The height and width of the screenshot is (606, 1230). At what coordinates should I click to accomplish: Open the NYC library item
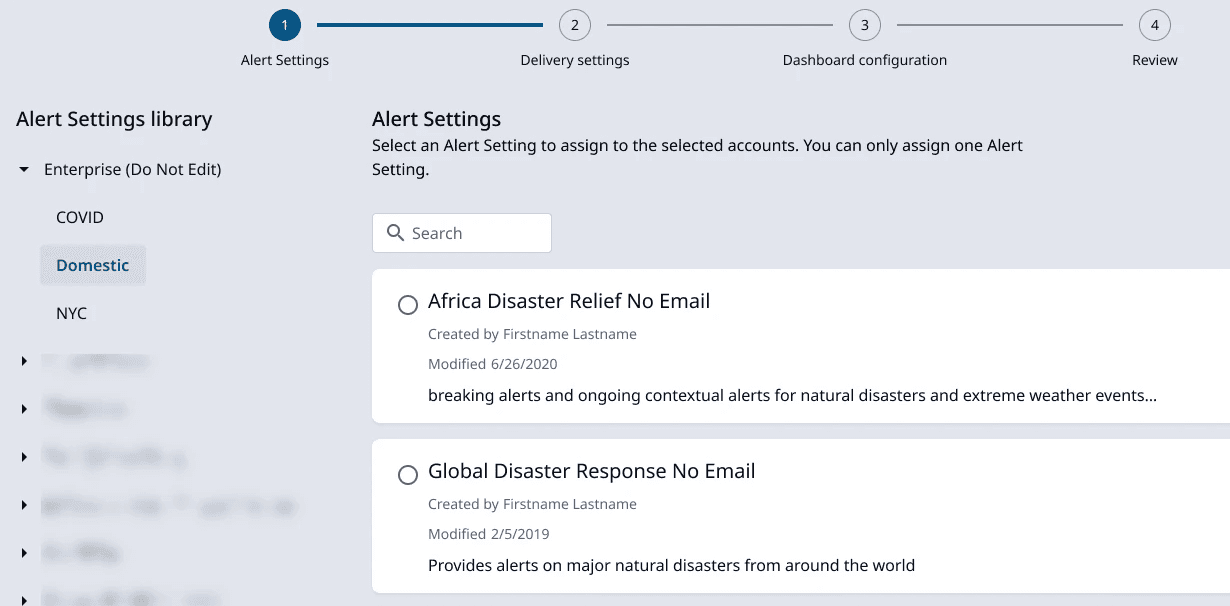(72, 313)
